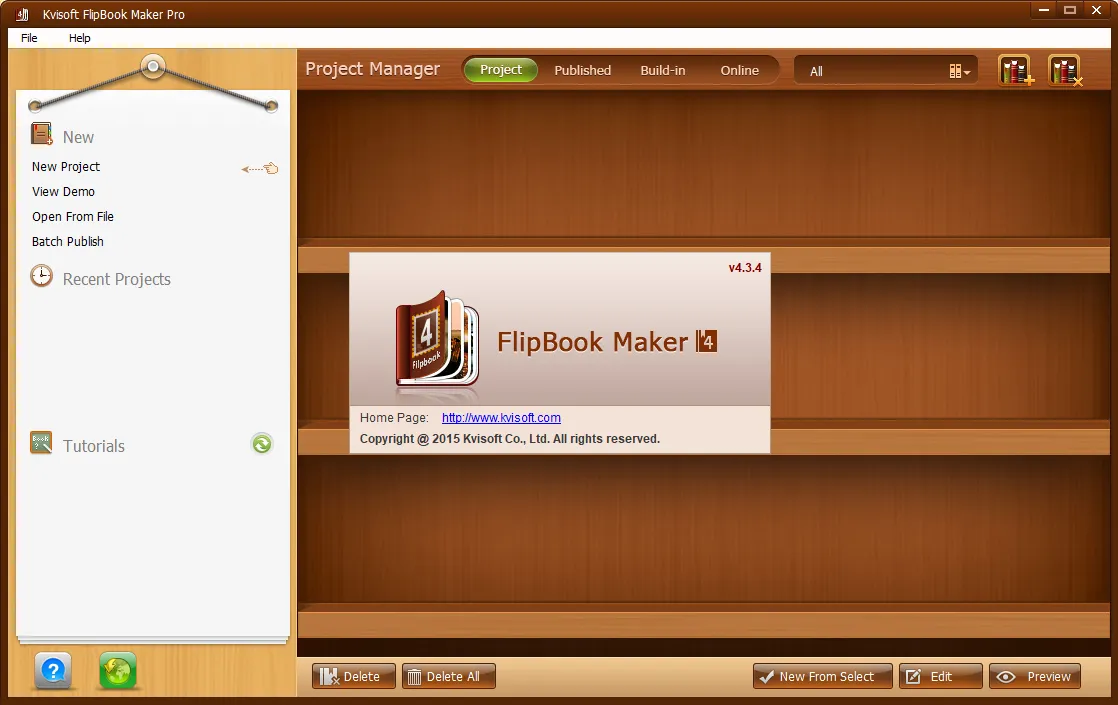Click the Project Manager title
This screenshot has width=1118, height=705.
coord(372,68)
